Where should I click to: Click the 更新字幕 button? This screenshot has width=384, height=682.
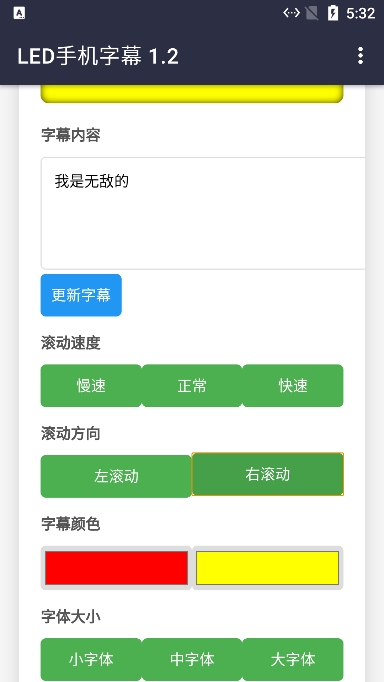pyautogui.click(x=81, y=295)
